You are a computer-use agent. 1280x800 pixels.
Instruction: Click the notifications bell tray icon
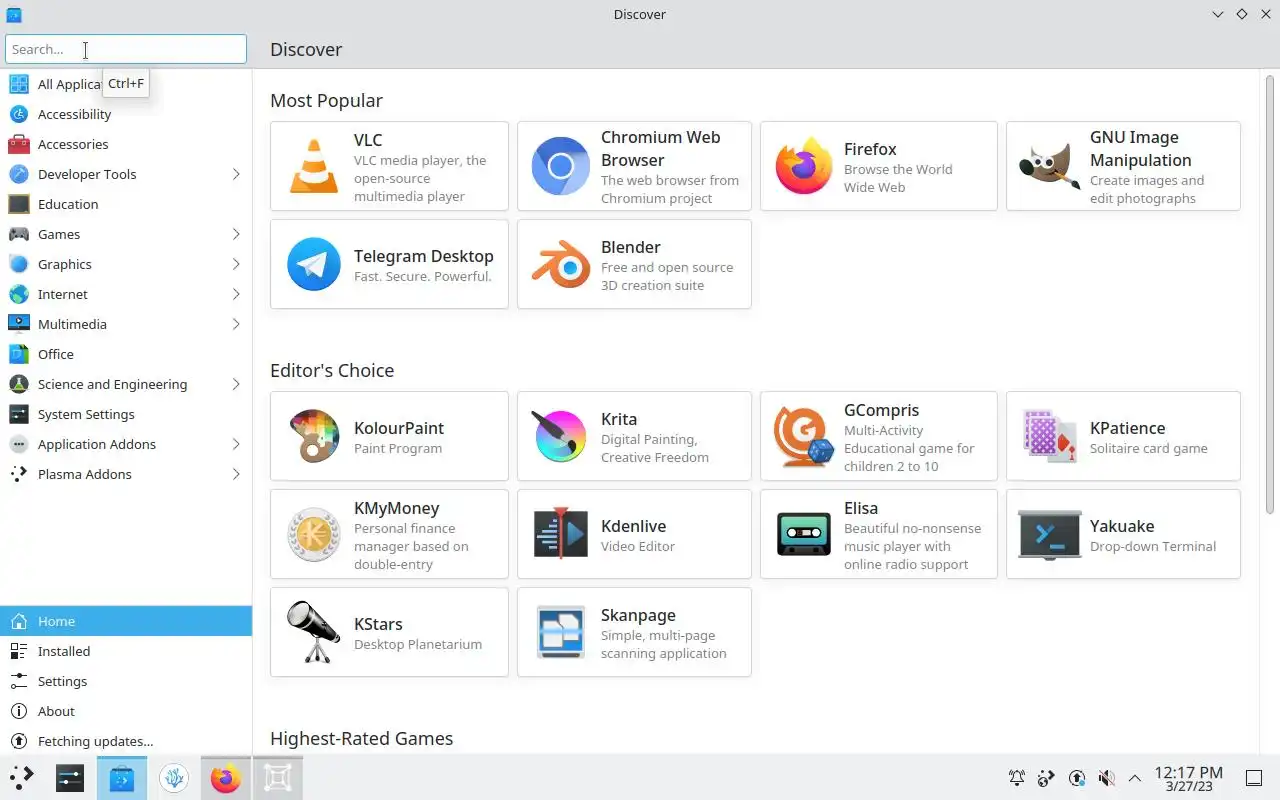(x=1017, y=778)
